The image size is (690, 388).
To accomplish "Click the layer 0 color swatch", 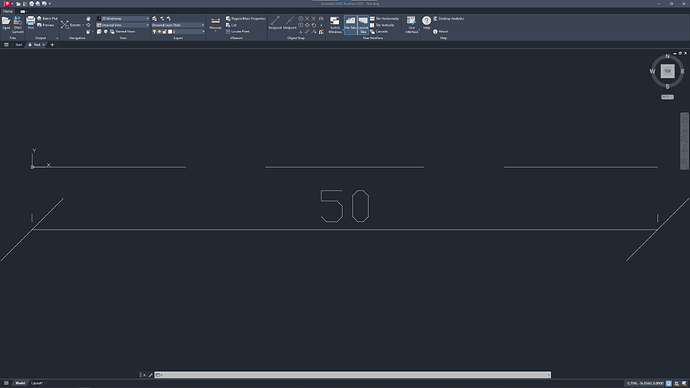I will pos(170,32).
